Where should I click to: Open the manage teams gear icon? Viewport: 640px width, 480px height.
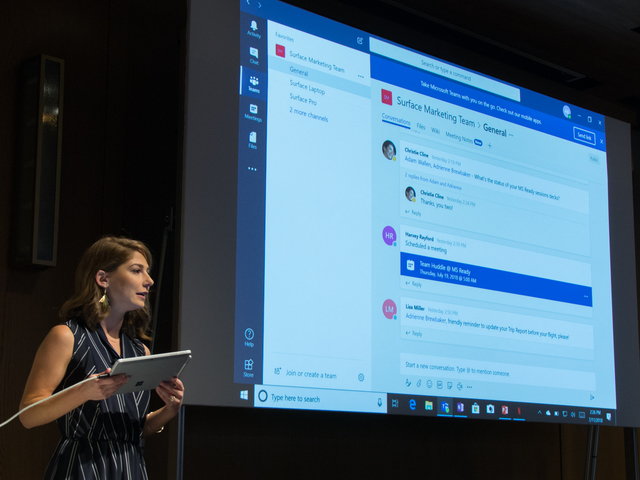[361, 377]
